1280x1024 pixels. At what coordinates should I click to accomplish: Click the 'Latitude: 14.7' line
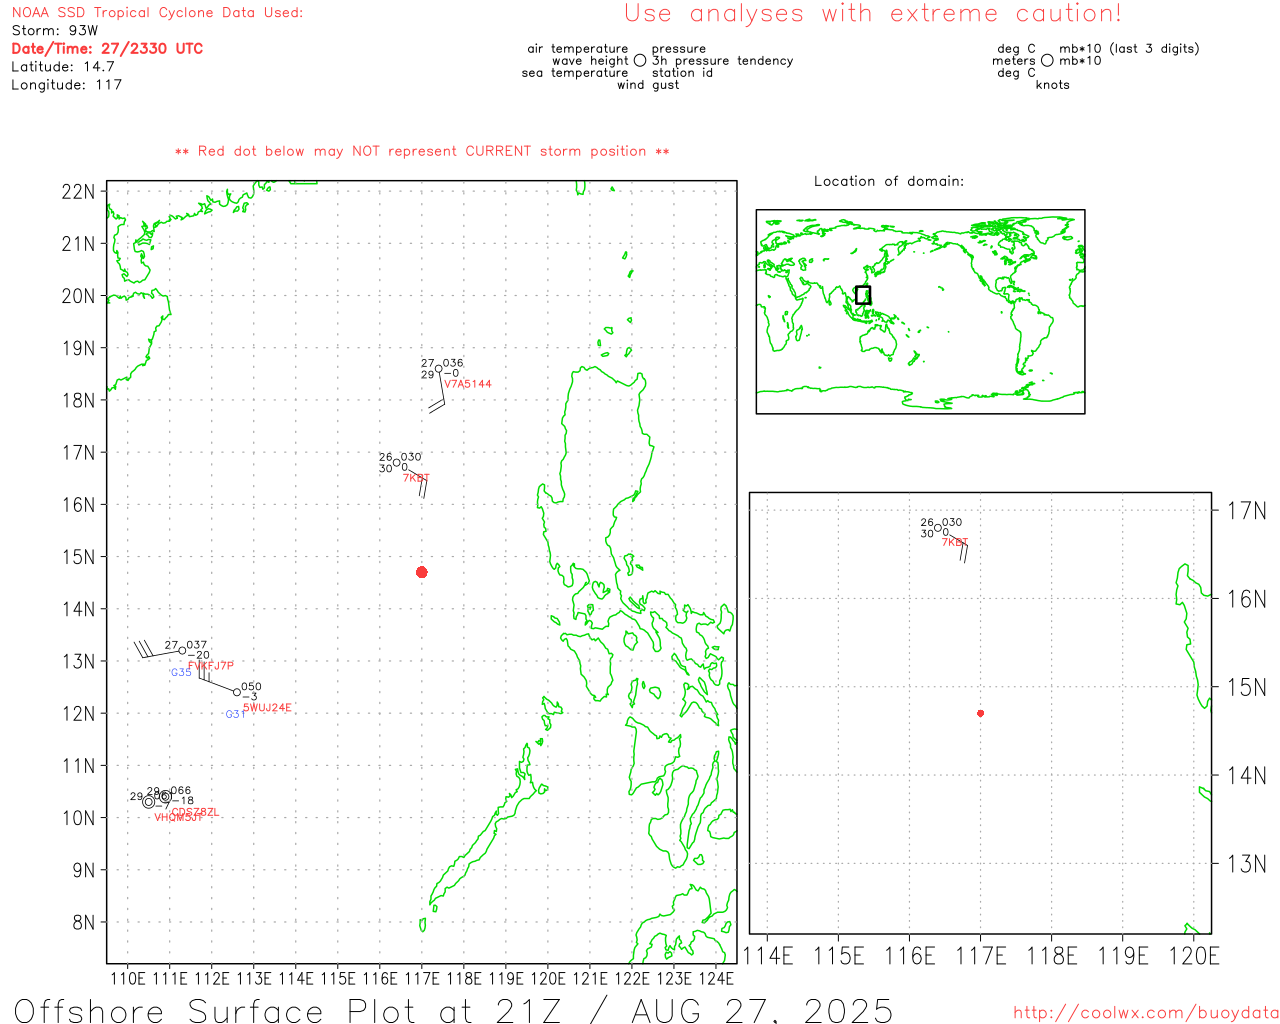tap(63, 67)
